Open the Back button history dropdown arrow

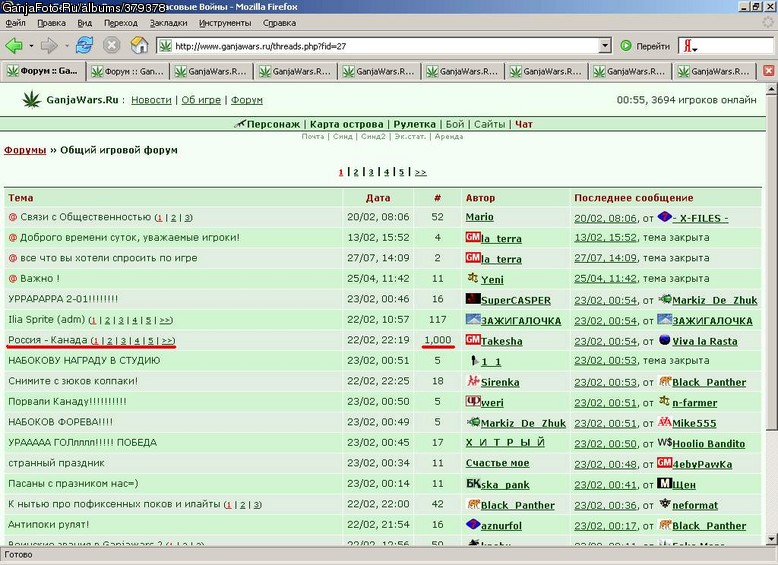[31, 46]
